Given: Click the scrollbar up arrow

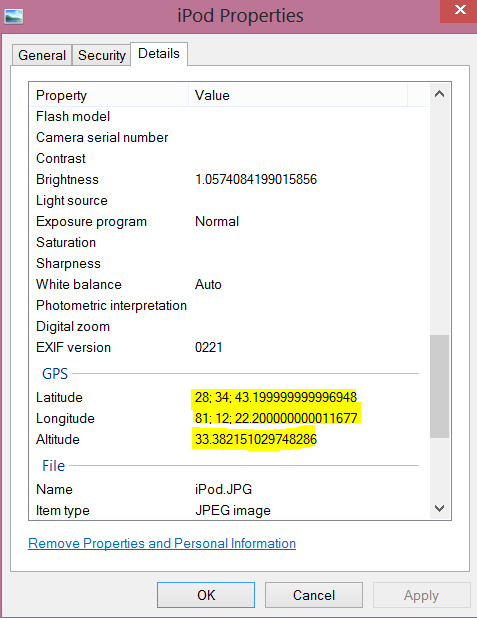Looking at the screenshot, I should coord(440,94).
